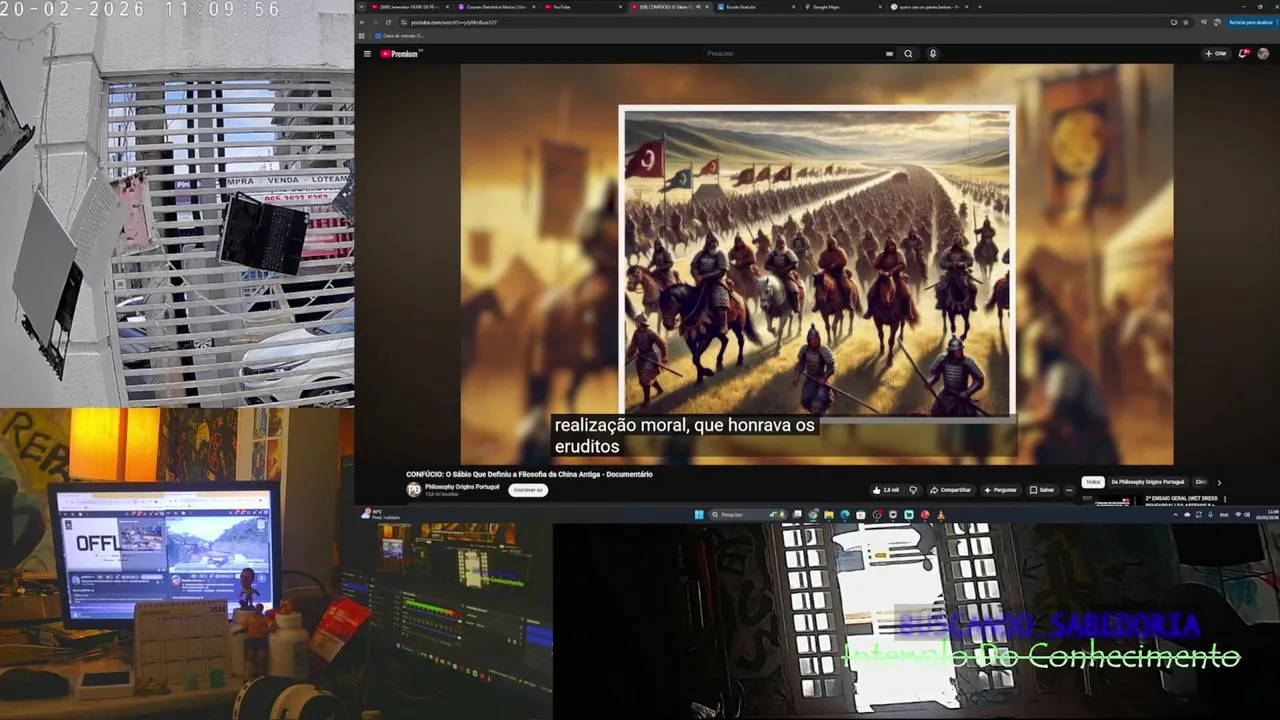Viewport: 1280px width, 720px height.
Task: Click the browser back arrow
Action: pos(362,22)
